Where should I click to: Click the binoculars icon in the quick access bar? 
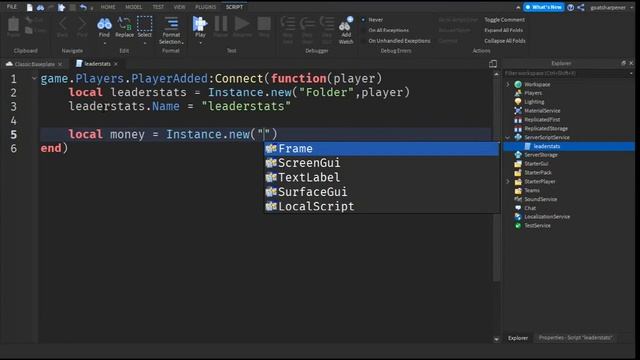pyautogui.click(x=40, y=7)
